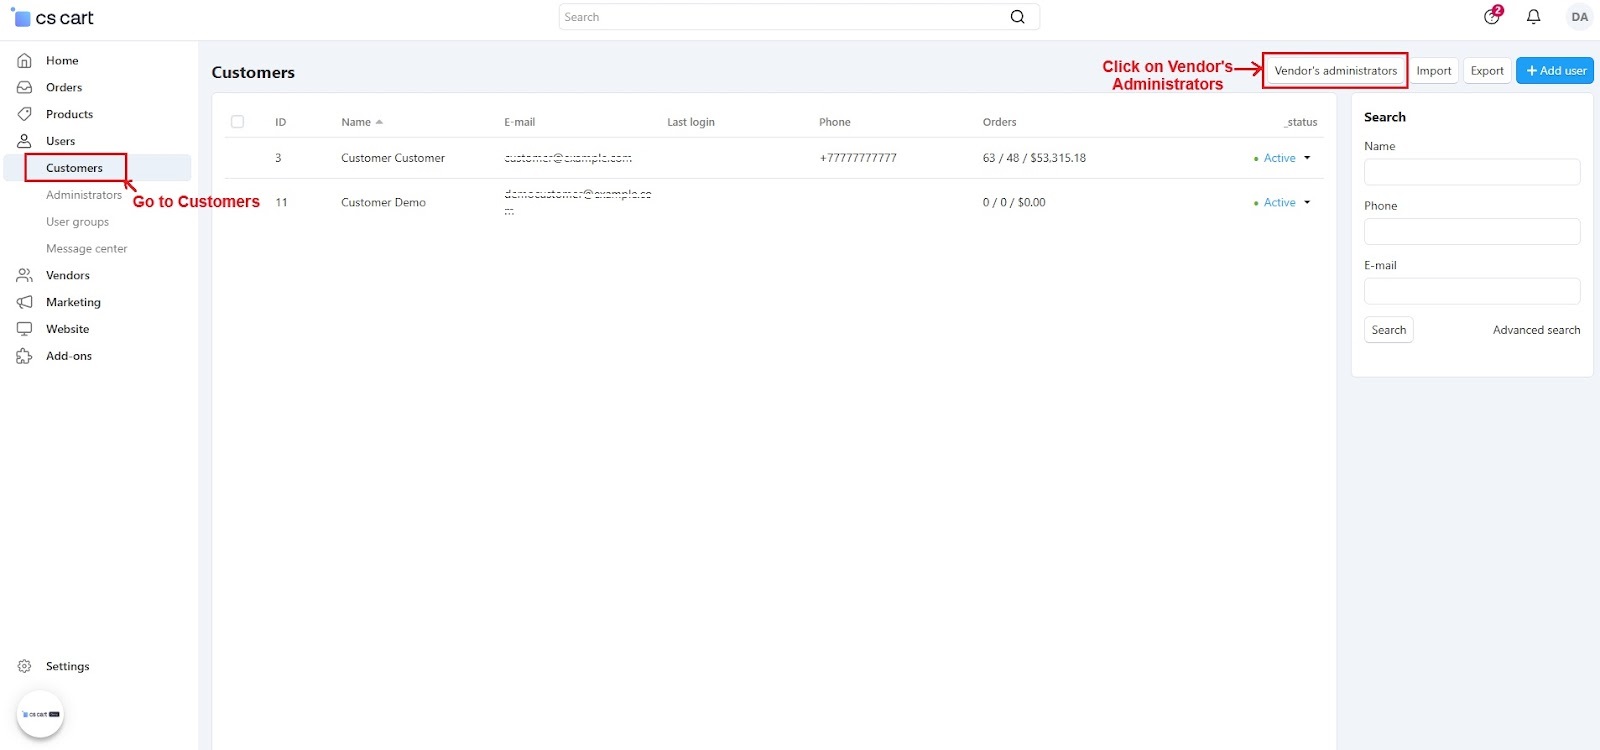Open notifications bell icon
Viewport: 1600px width, 750px height.
(x=1533, y=17)
